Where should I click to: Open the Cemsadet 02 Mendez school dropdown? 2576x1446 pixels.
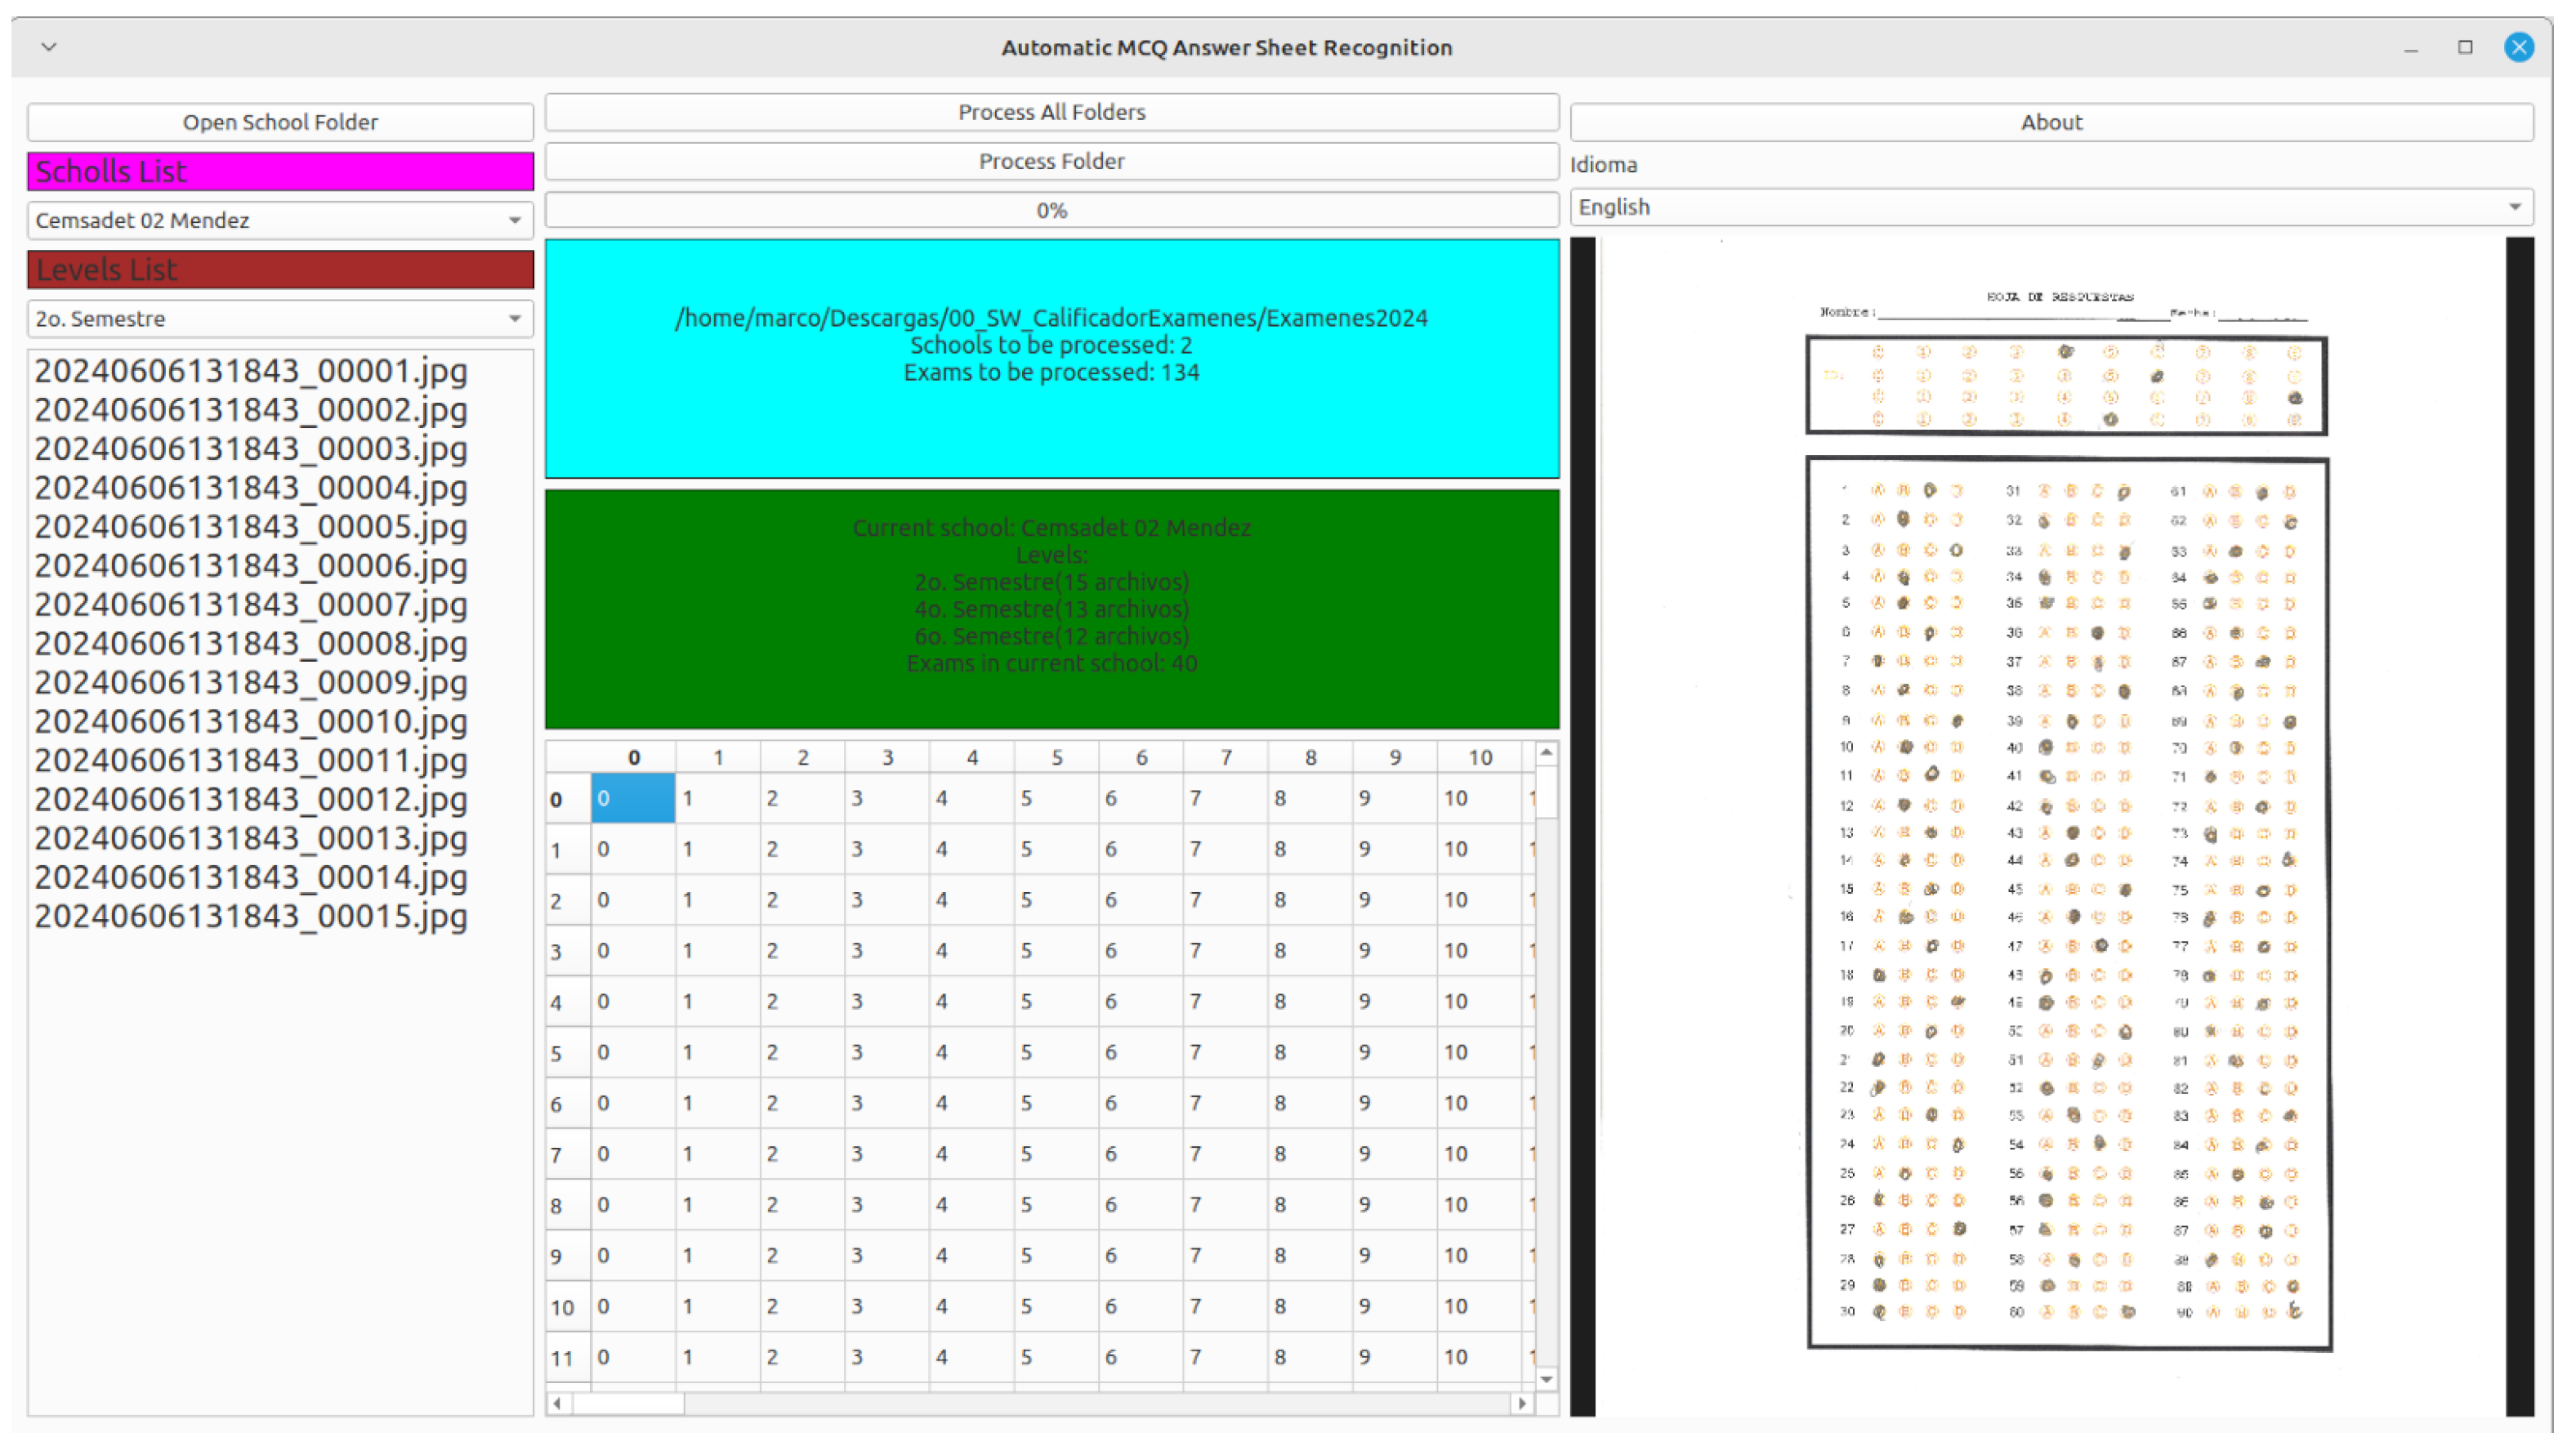coord(280,220)
